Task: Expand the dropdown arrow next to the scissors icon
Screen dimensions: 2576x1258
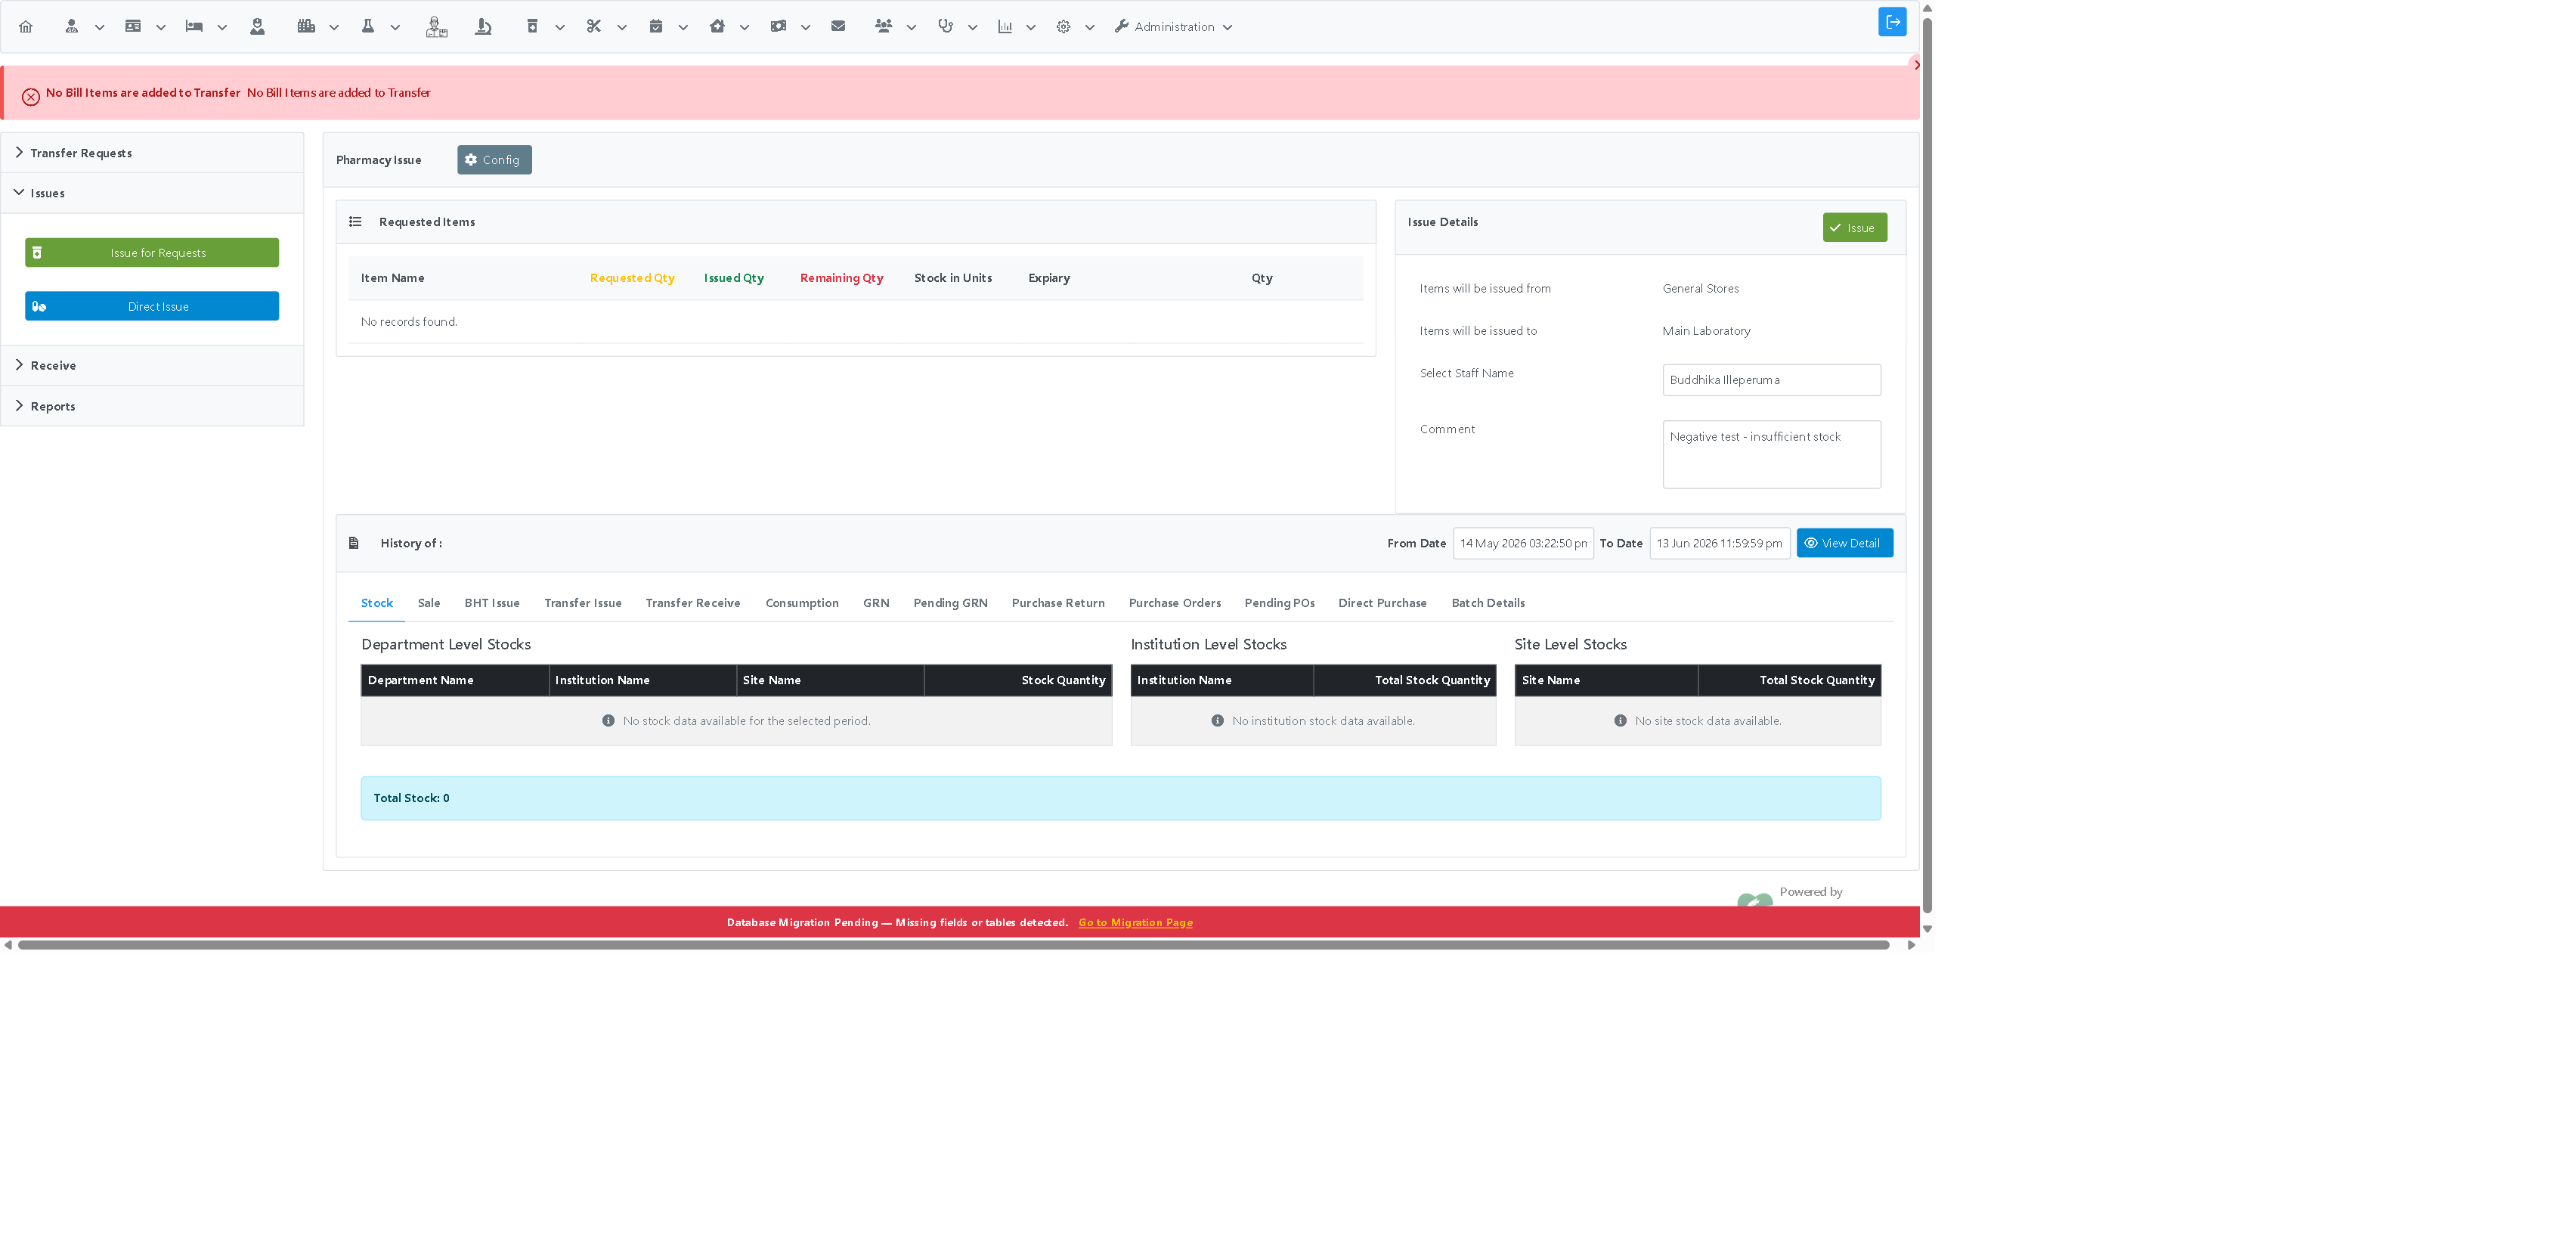Action: point(622,28)
